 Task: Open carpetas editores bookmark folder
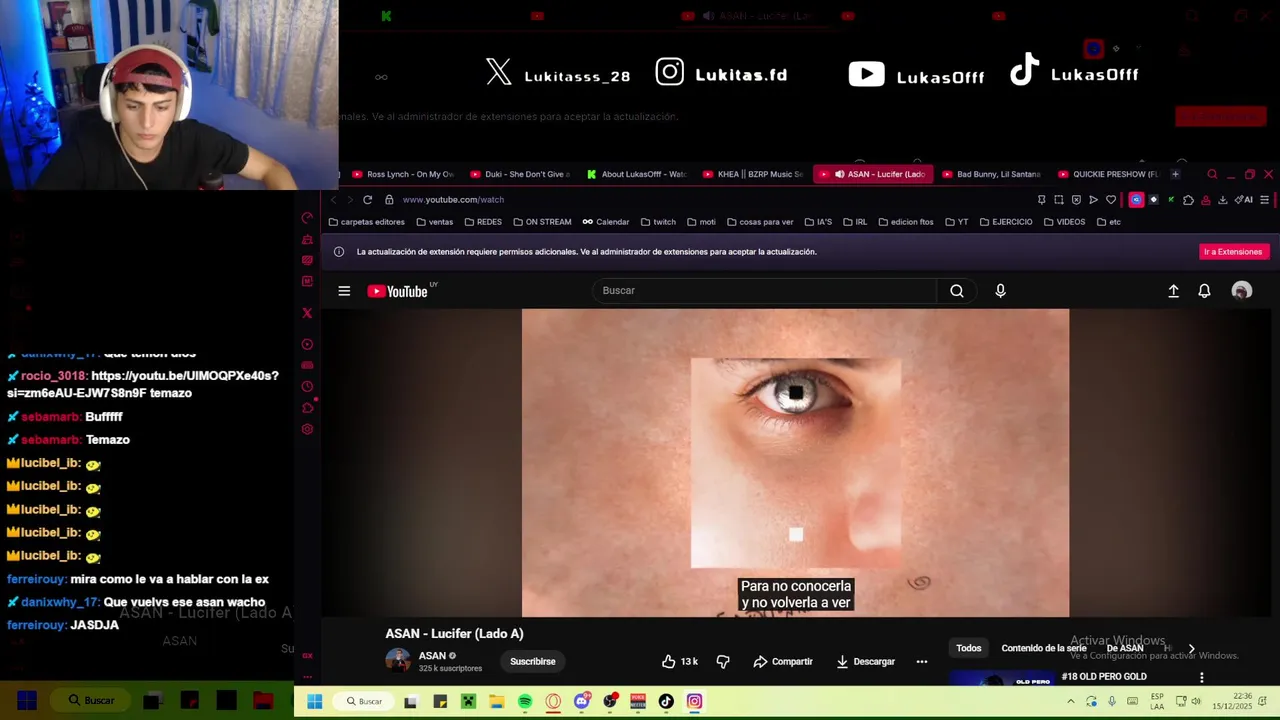click(366, 222)
